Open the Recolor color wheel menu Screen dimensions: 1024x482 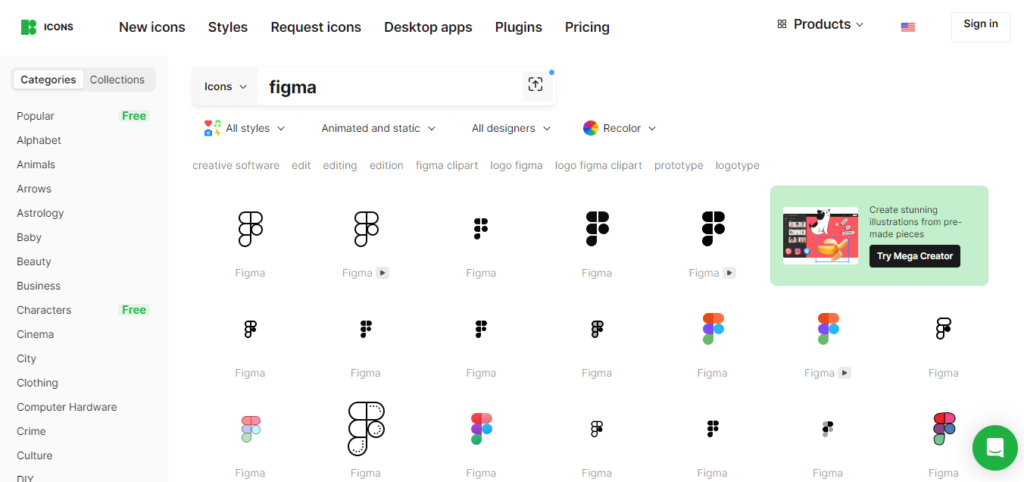(x=620, y=129)
